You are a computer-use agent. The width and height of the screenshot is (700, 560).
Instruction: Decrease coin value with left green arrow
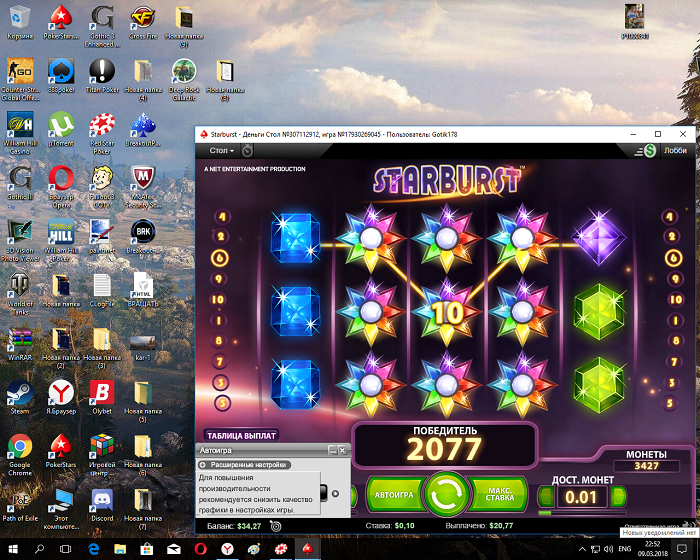coord(546,496)
